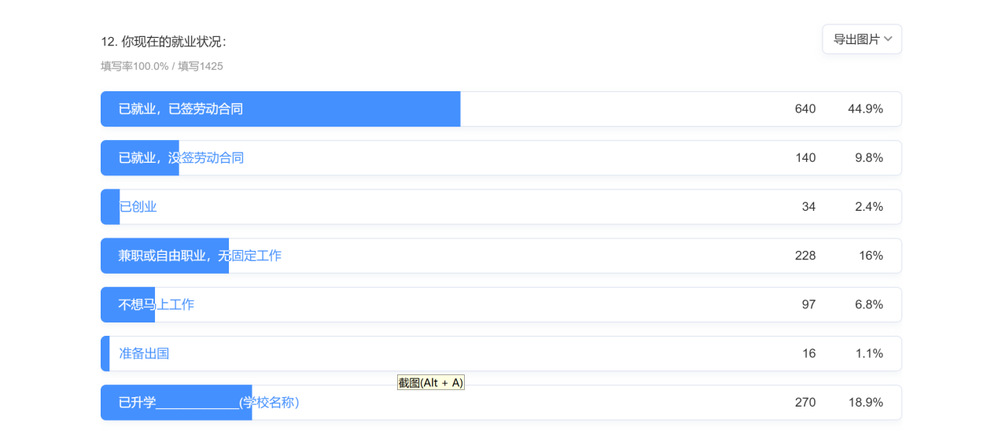Image resolution: width=998 pixels, height=431 pixels.
Task: Click the 228 count value
Action: click(x=805, y=256)
